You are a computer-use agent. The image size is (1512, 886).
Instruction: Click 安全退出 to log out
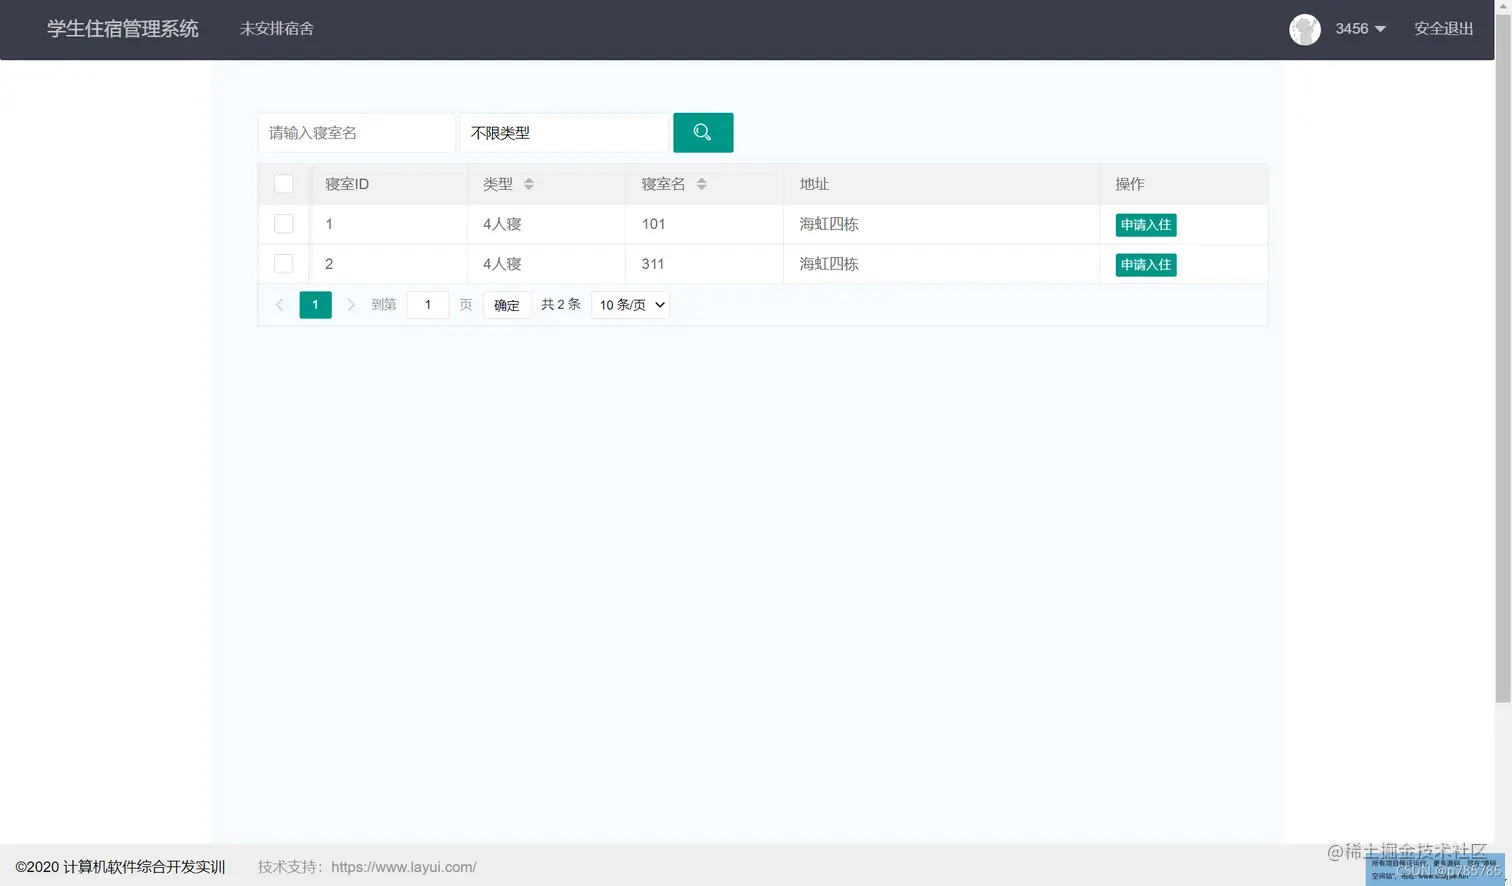(1444, 29)
